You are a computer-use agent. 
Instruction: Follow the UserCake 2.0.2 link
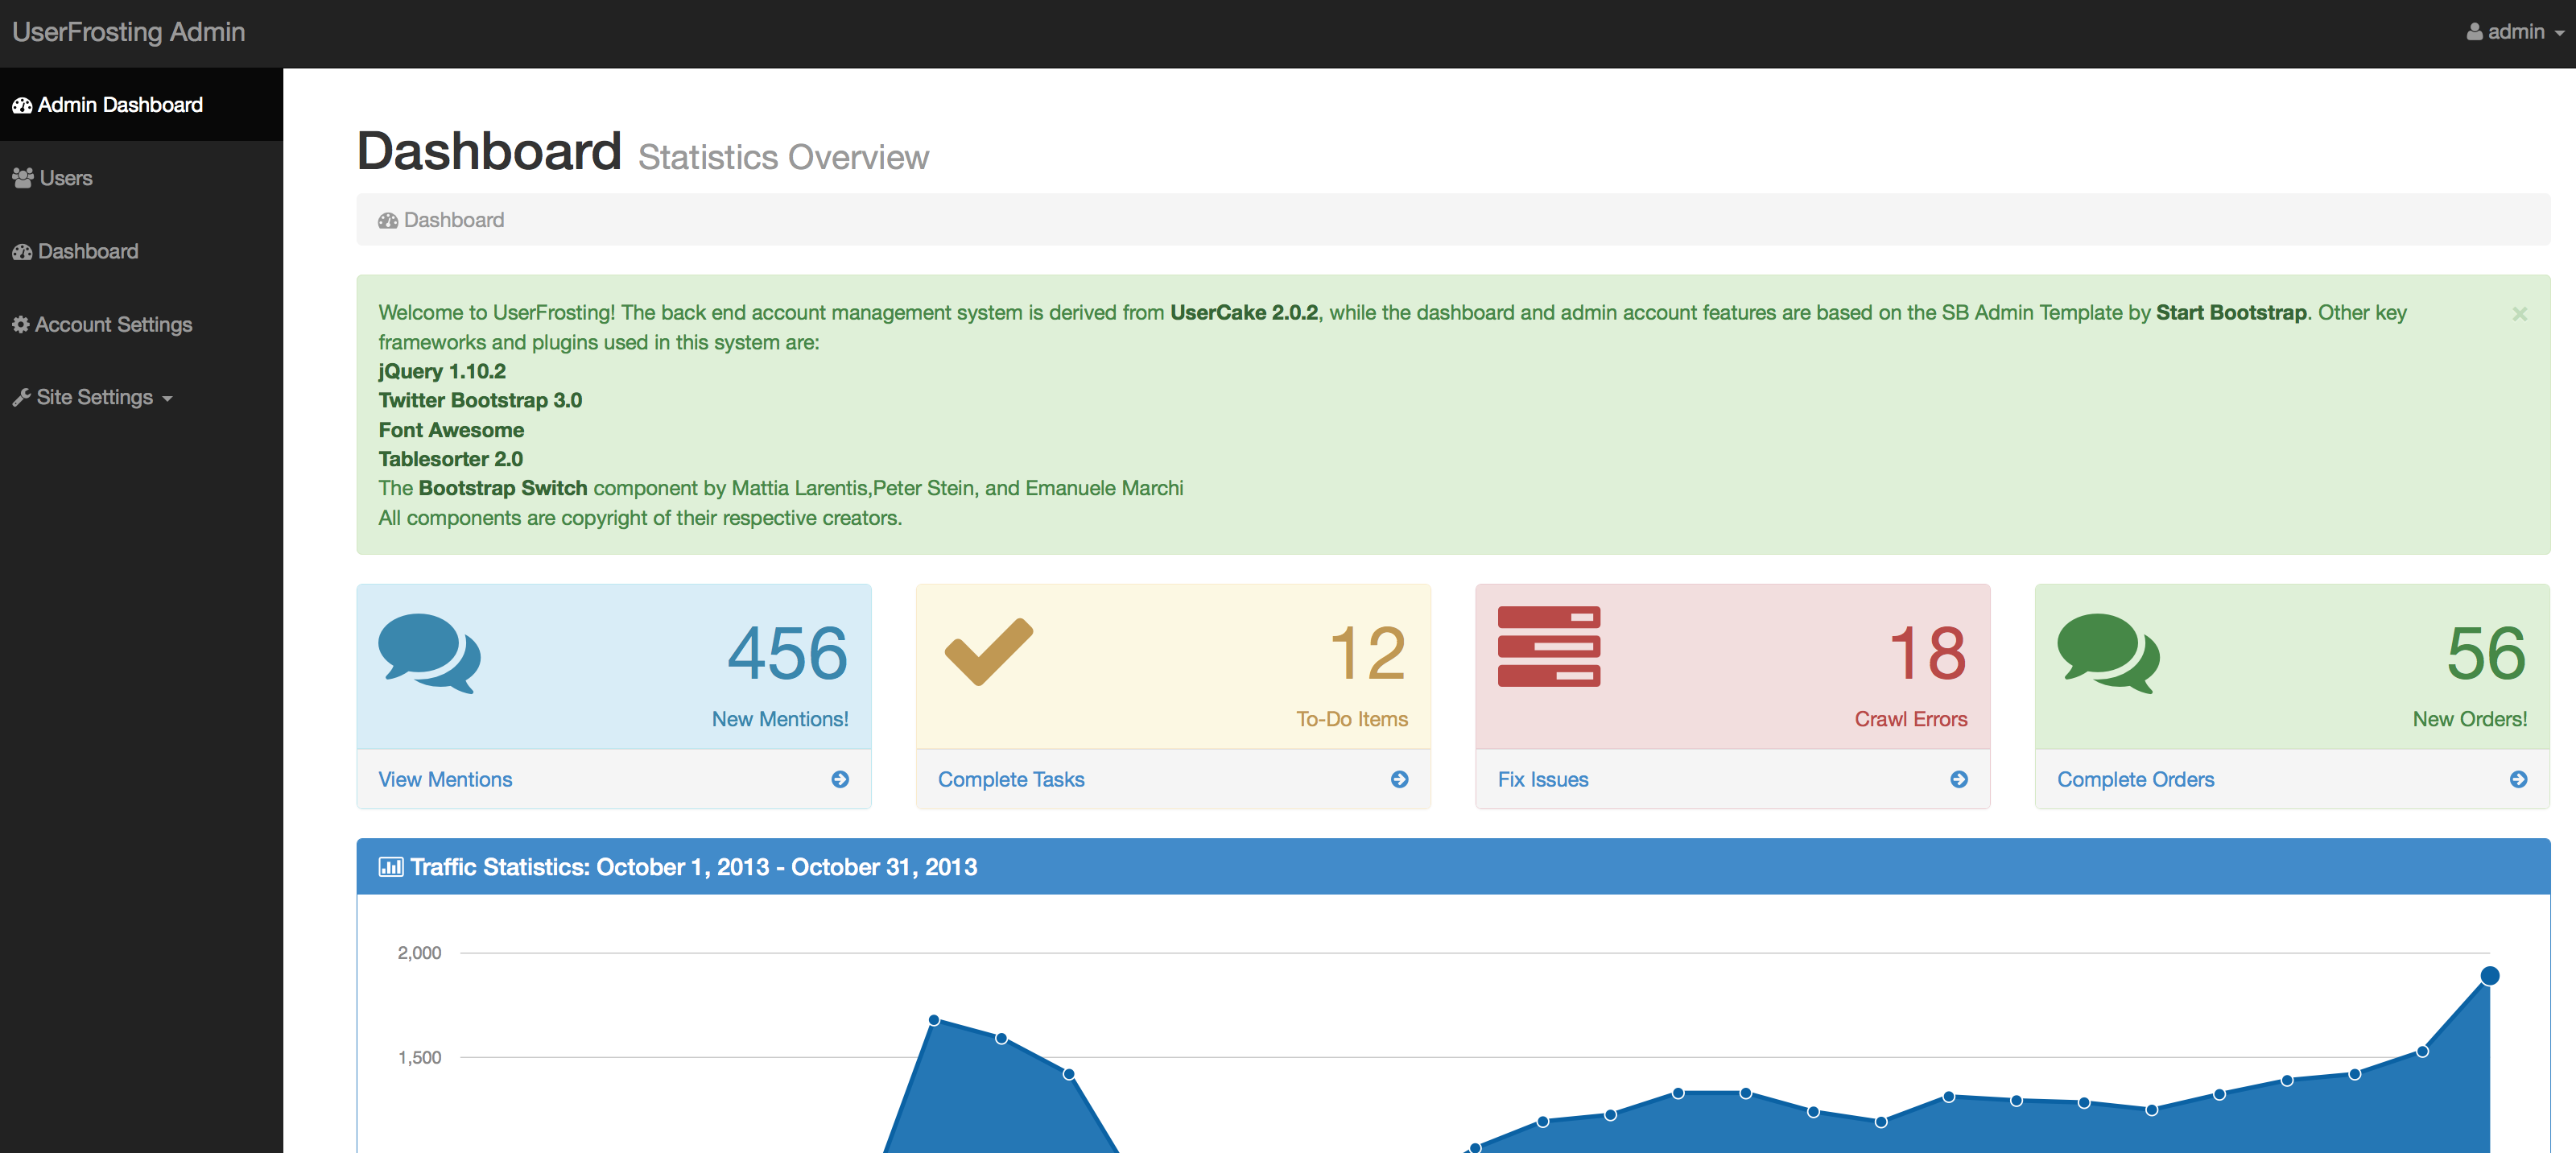point(1243,312)
